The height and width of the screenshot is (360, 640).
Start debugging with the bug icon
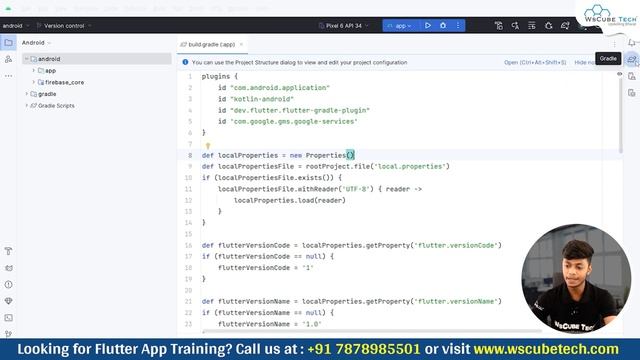click(x=443, y=25)
